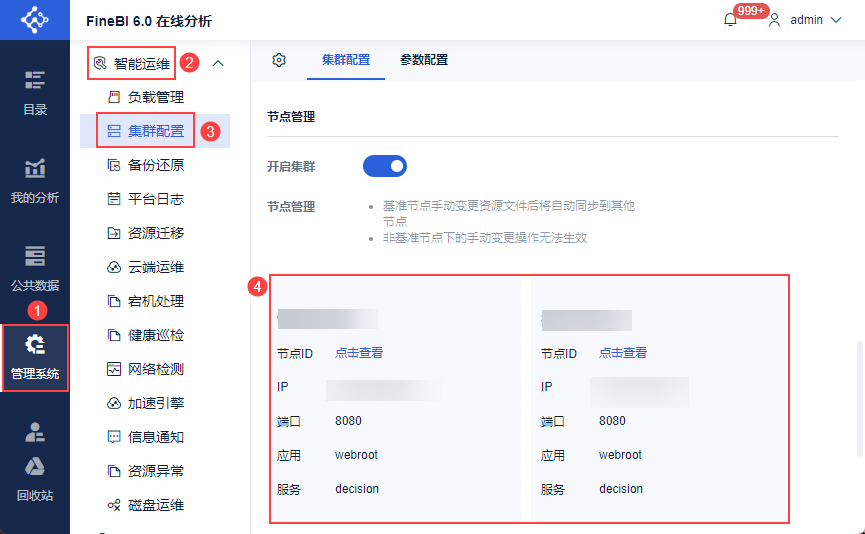This screenshot has height=534, width=865.
Task: Open 回收站 recycle bin icon
Action: [x=35, y=467]
